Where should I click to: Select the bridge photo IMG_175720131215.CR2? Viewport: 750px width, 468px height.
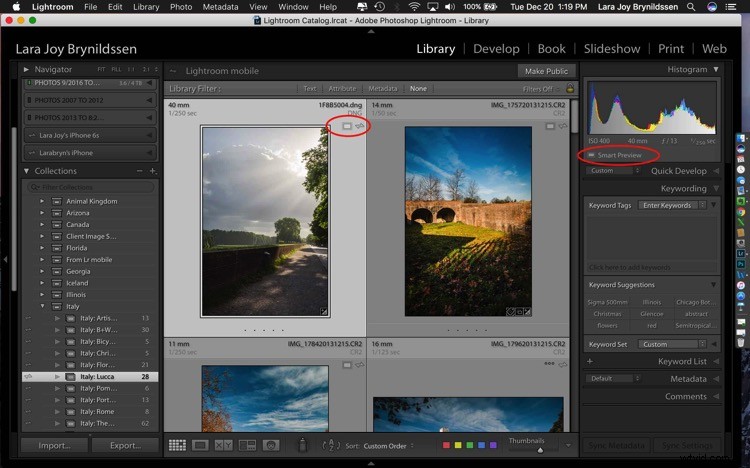468,221
